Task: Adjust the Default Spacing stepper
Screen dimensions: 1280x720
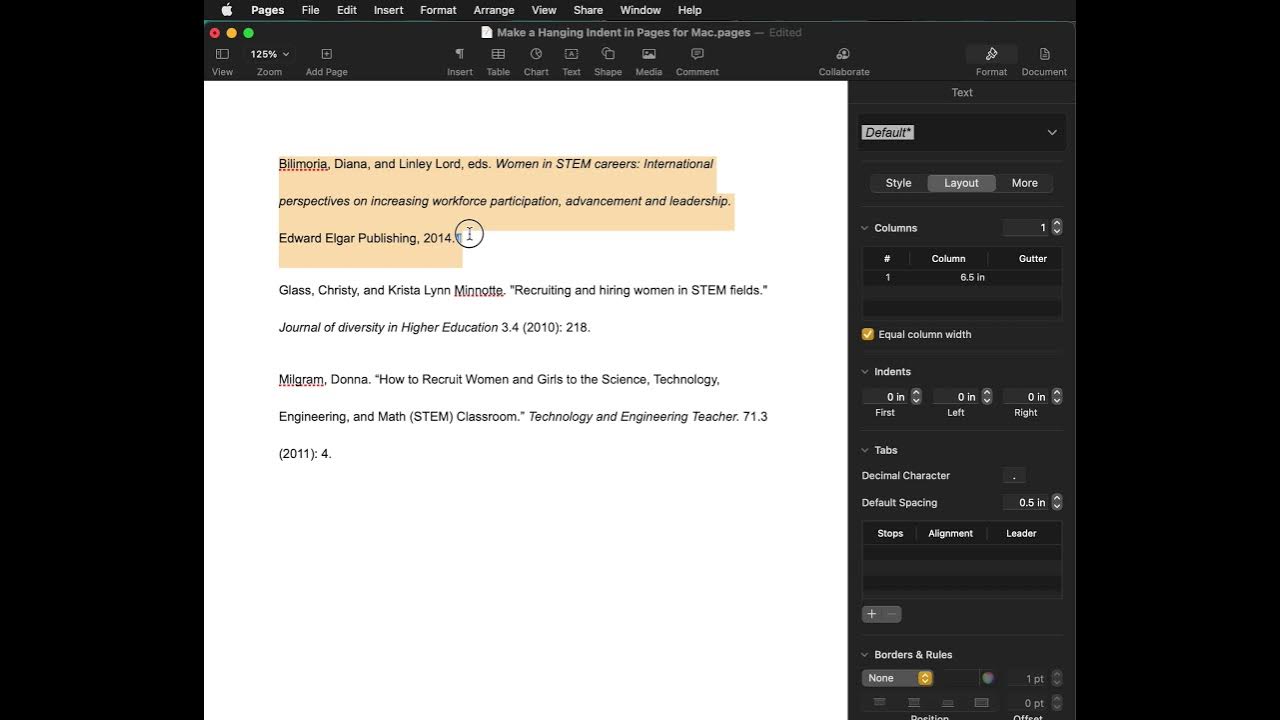Action: pyautogui.click(x=1057, y=503)
